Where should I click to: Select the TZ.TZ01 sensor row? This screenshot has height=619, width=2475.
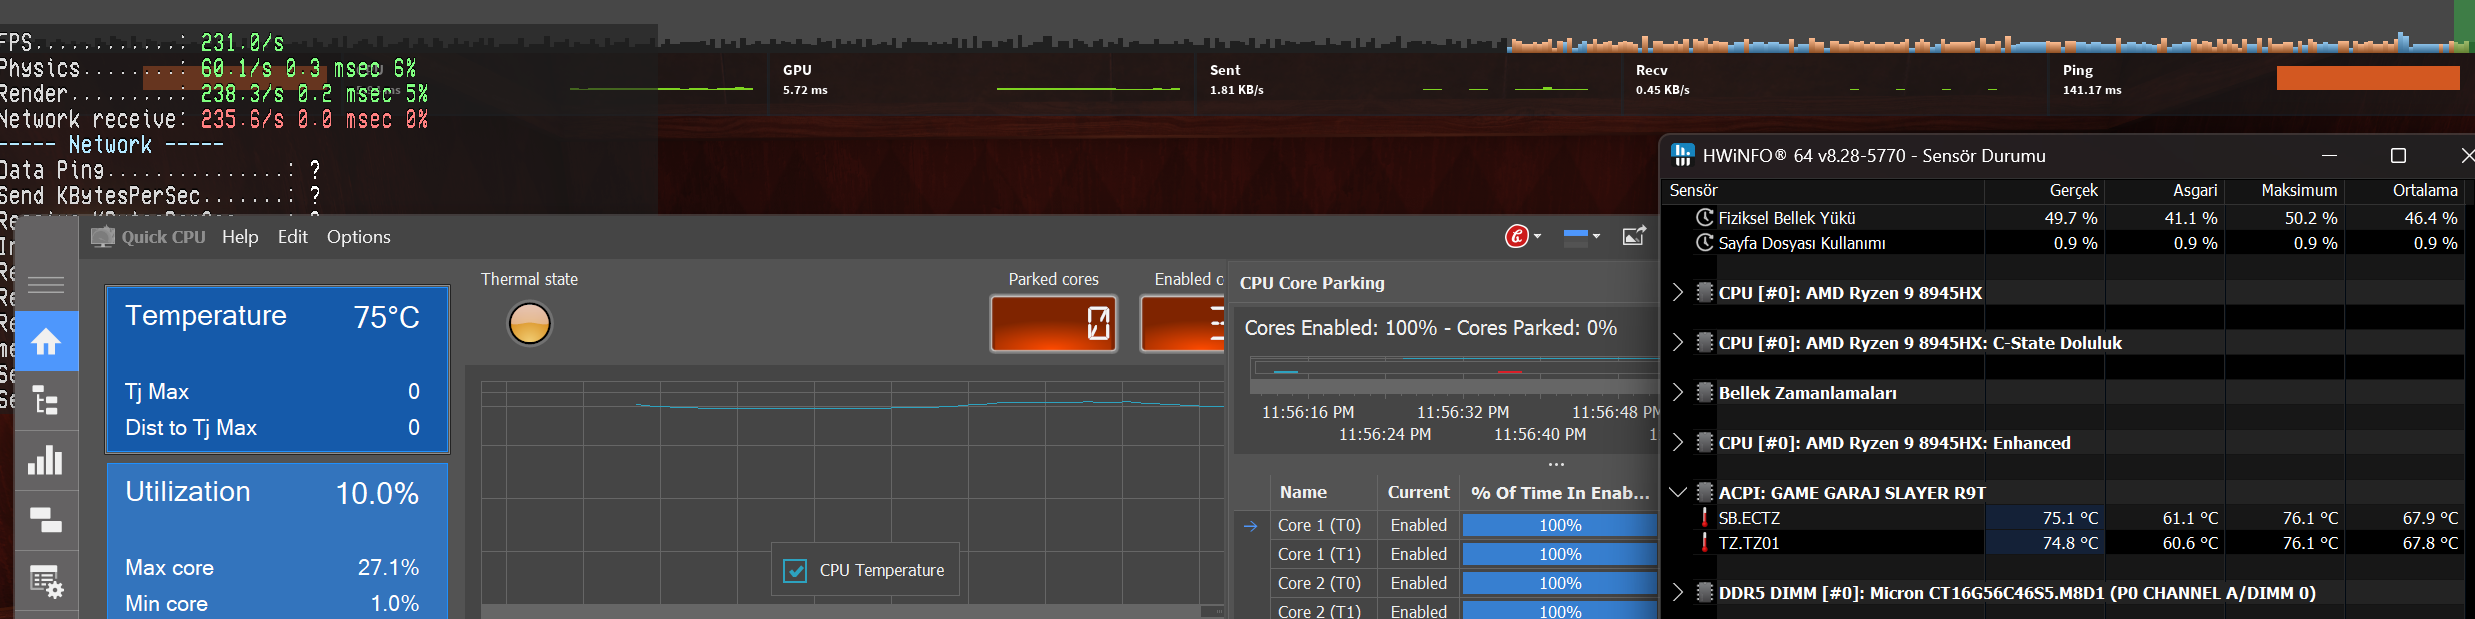coord(2064,542)
